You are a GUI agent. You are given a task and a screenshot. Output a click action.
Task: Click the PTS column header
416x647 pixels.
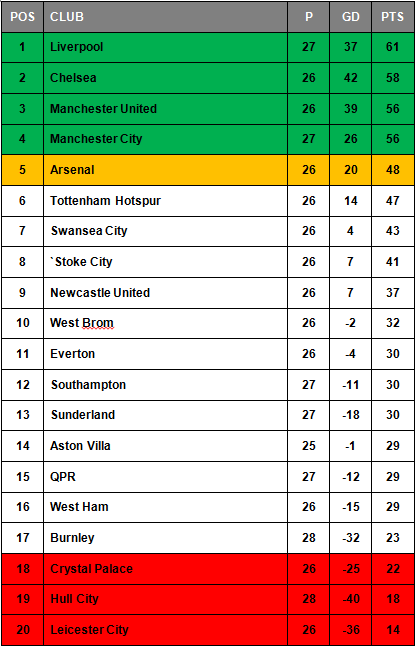393,17
